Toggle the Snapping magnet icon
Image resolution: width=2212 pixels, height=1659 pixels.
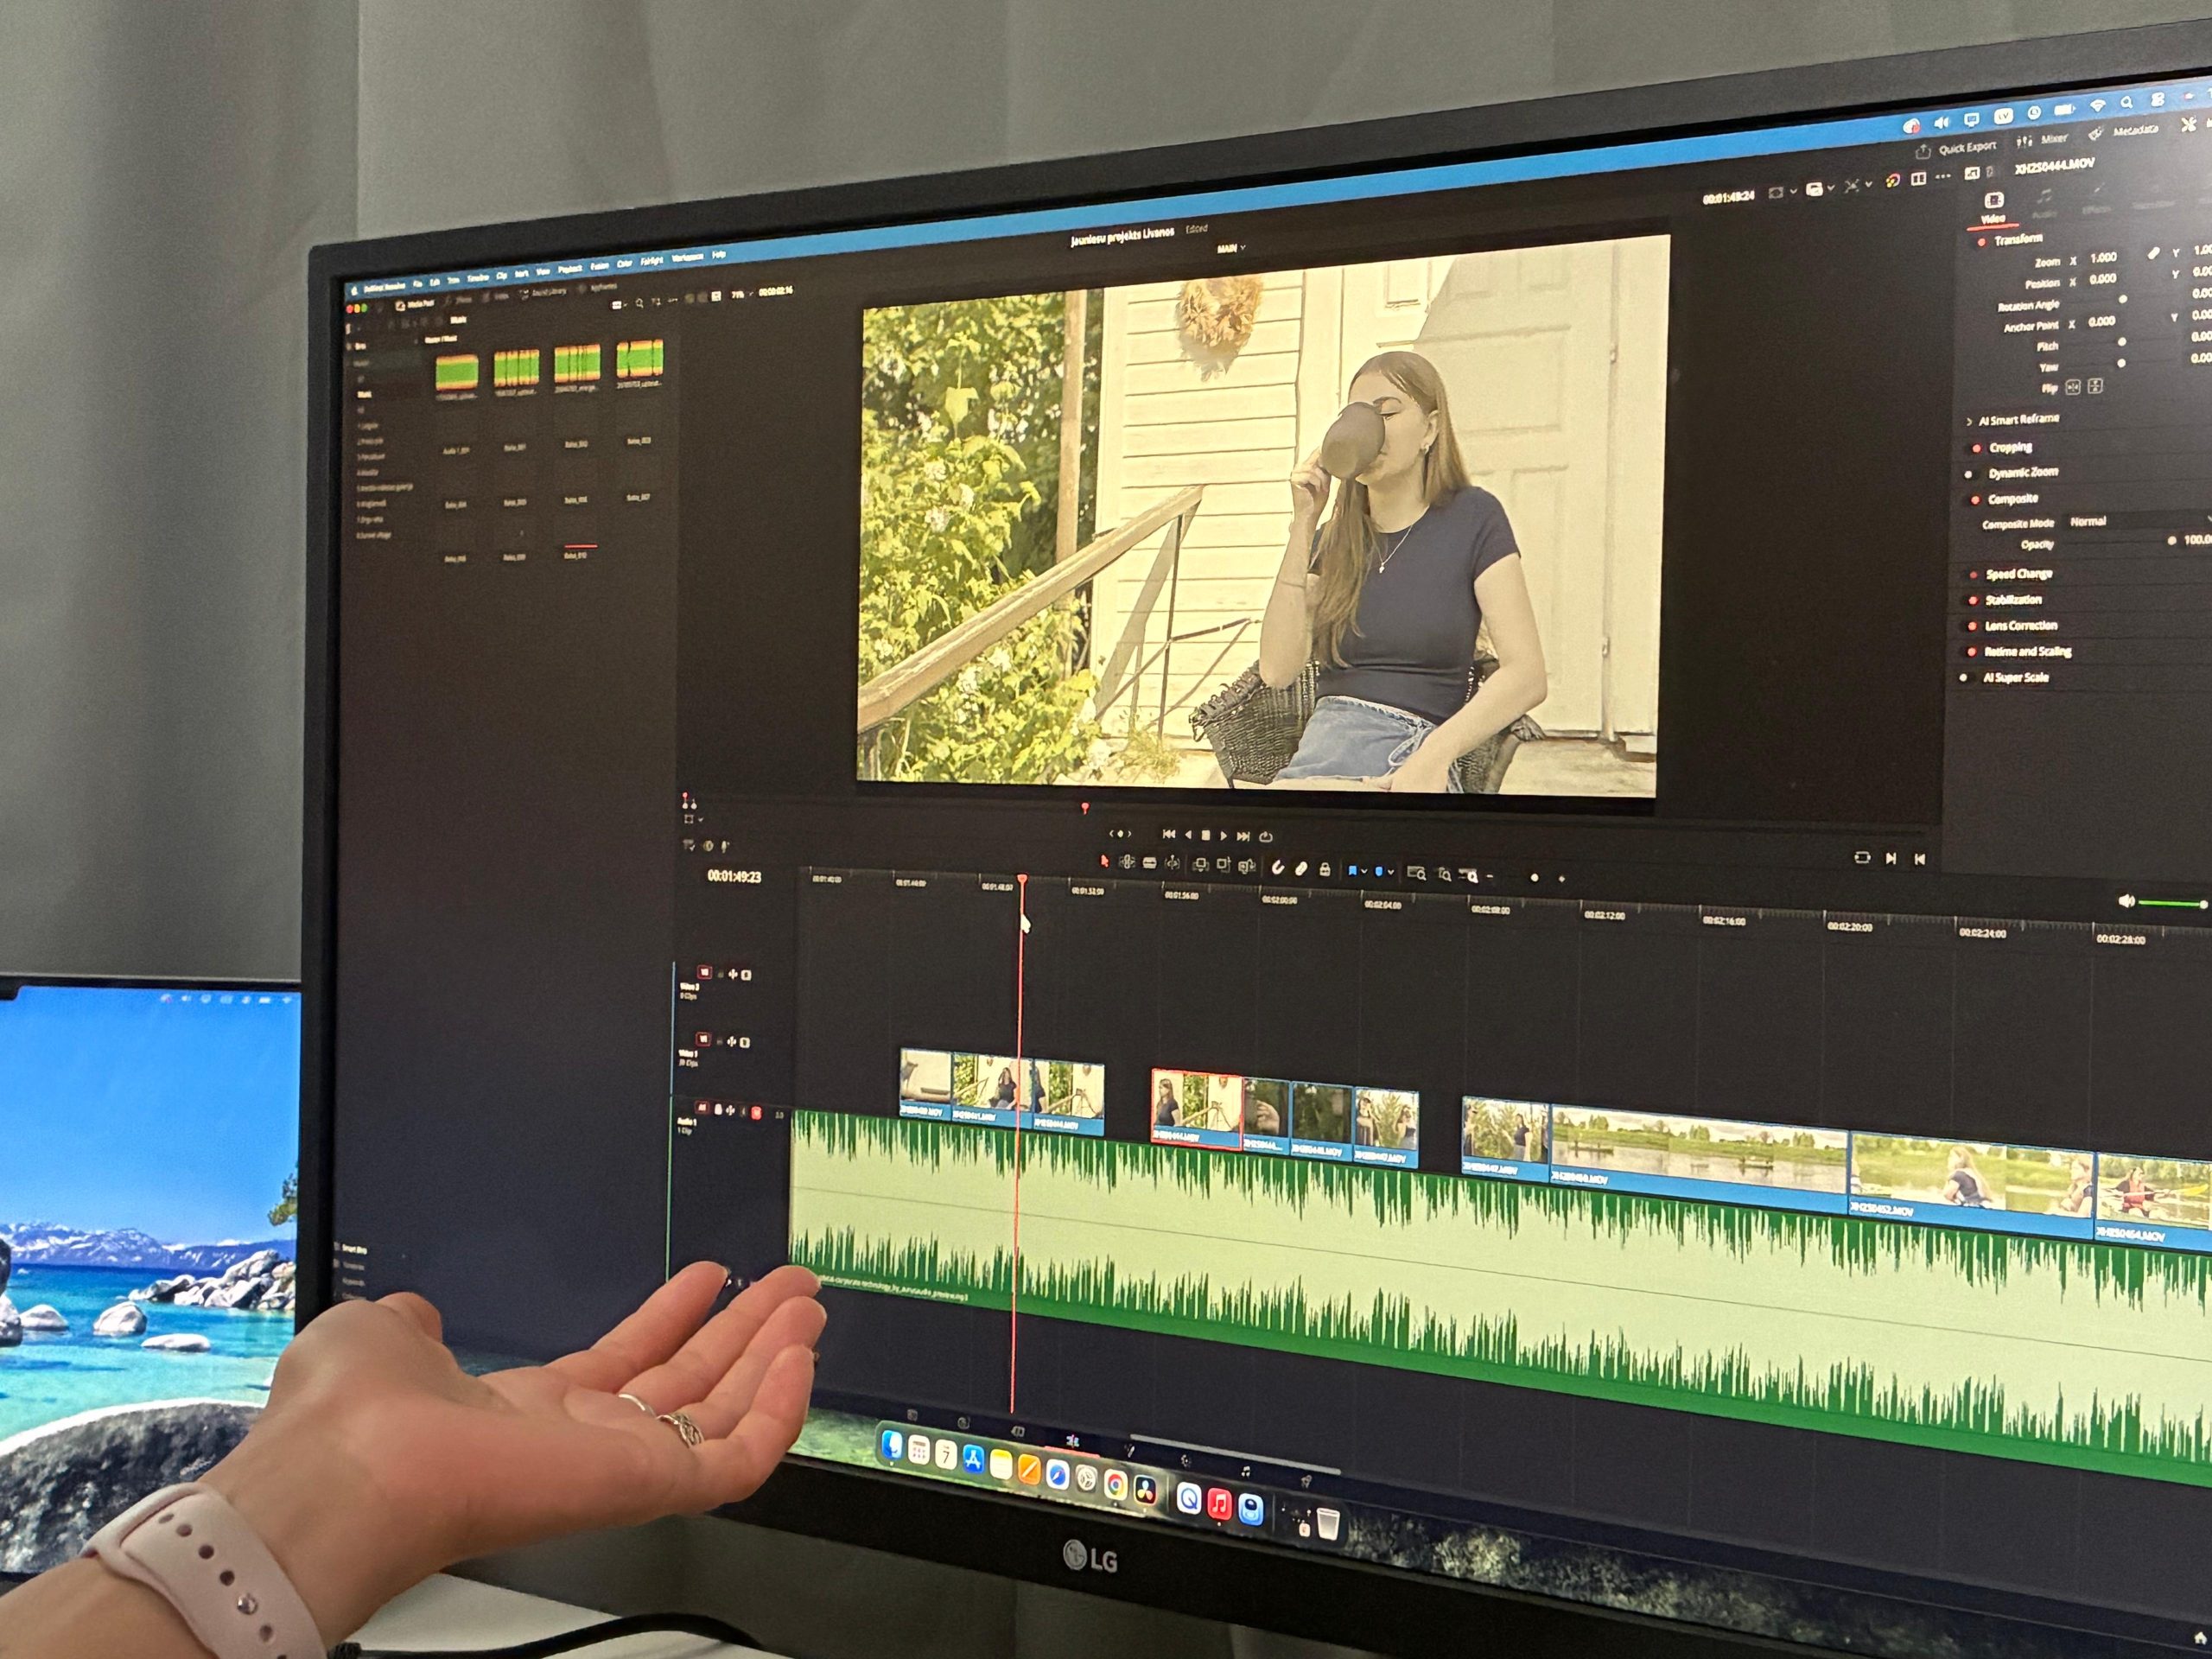click(1278, 867)
